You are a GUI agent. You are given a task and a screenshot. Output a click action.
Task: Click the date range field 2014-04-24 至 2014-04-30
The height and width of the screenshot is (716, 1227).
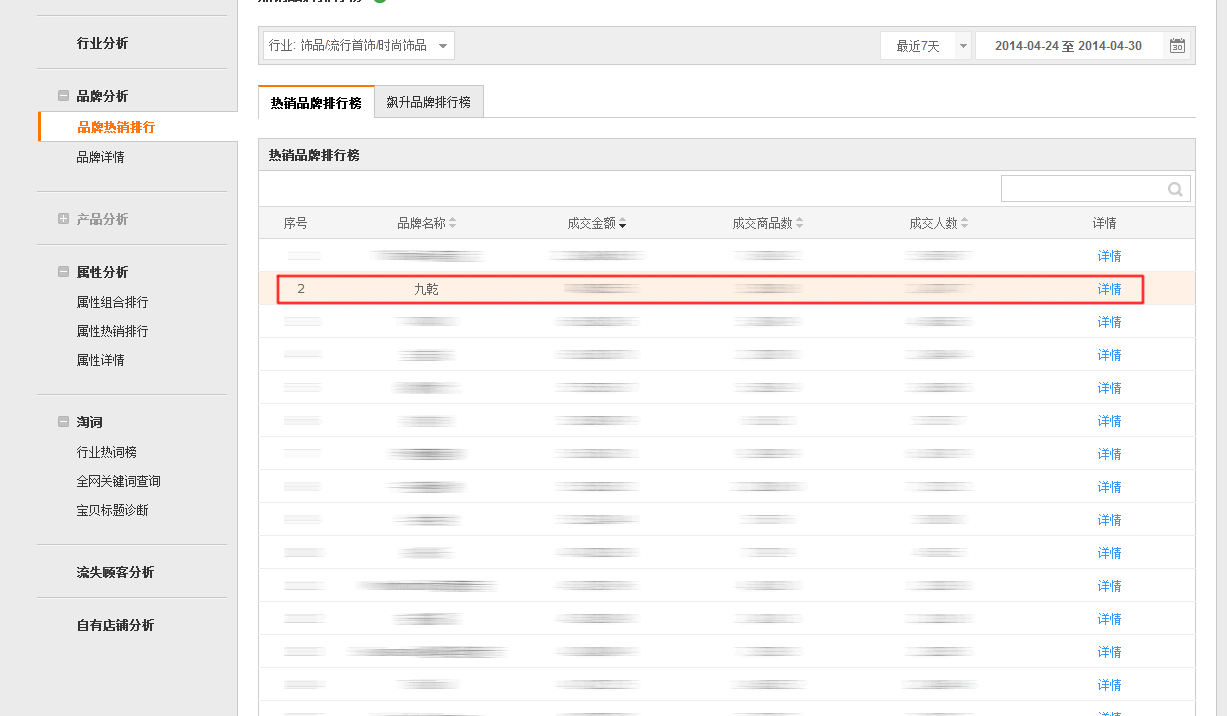1069,46
